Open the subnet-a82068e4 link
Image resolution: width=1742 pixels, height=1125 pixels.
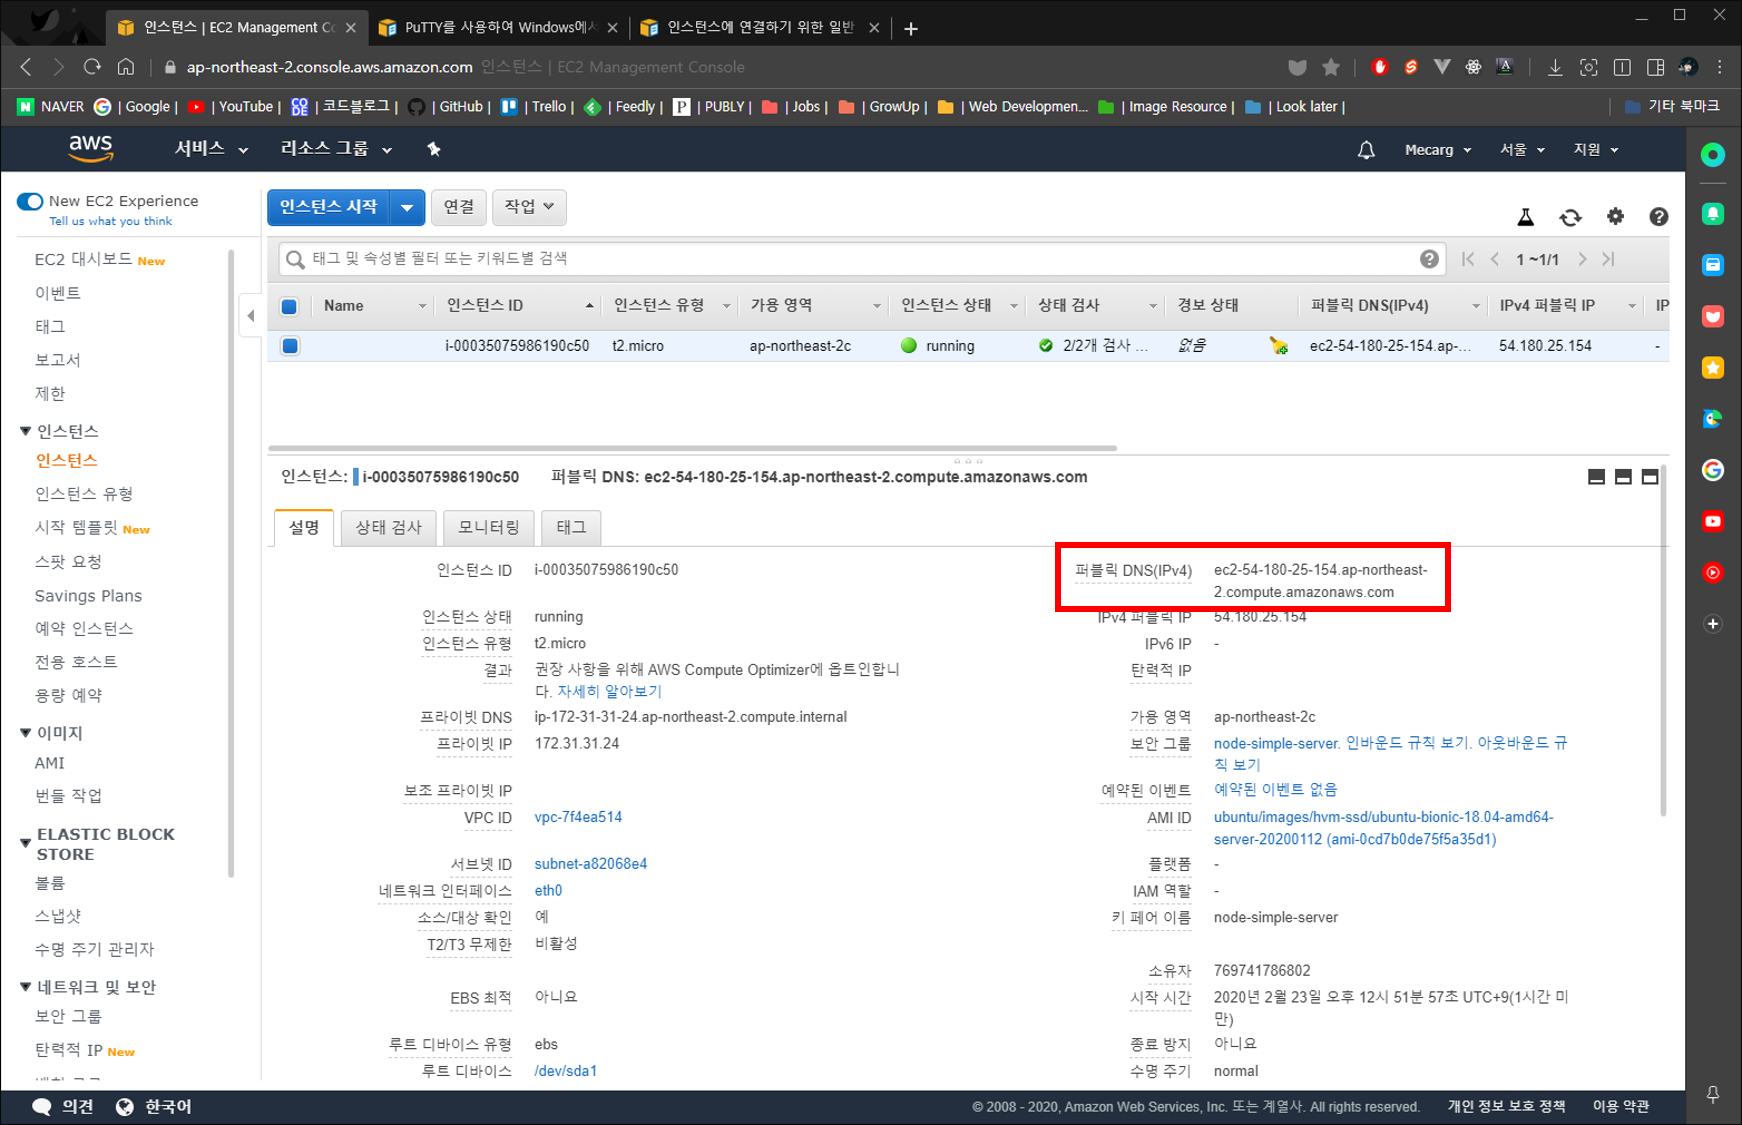click(591, 864)
